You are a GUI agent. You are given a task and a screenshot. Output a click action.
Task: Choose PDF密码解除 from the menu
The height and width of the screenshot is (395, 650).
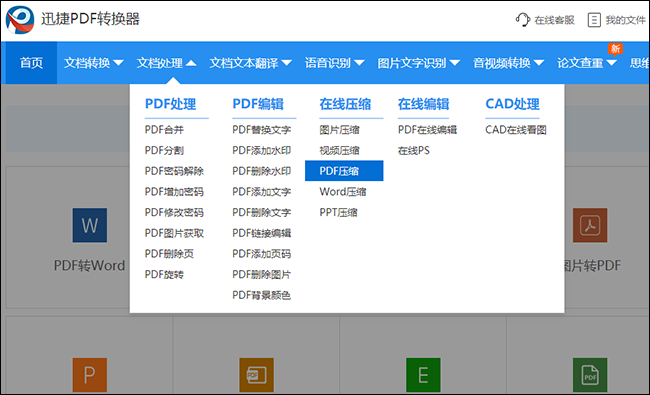[174, 171]
